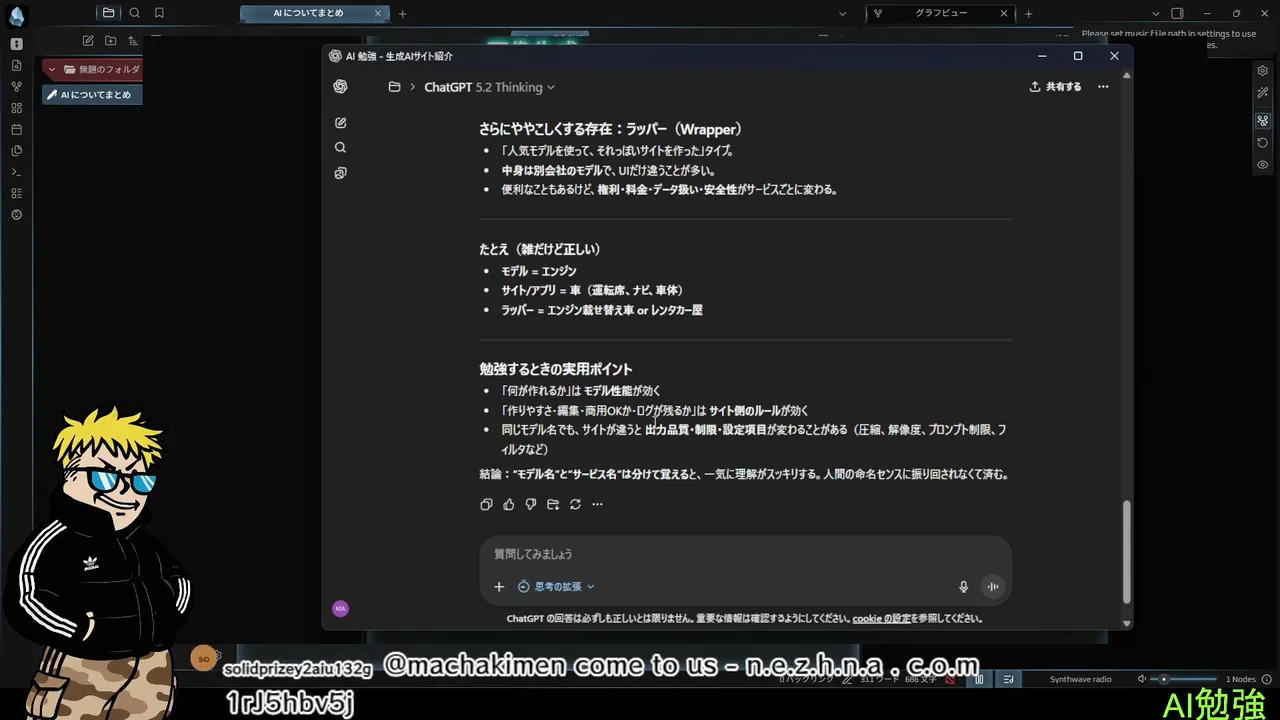Open the ChatGPT 5.2 Thinking model dropdown
The image size is (1280, 720).
[490, 87]
